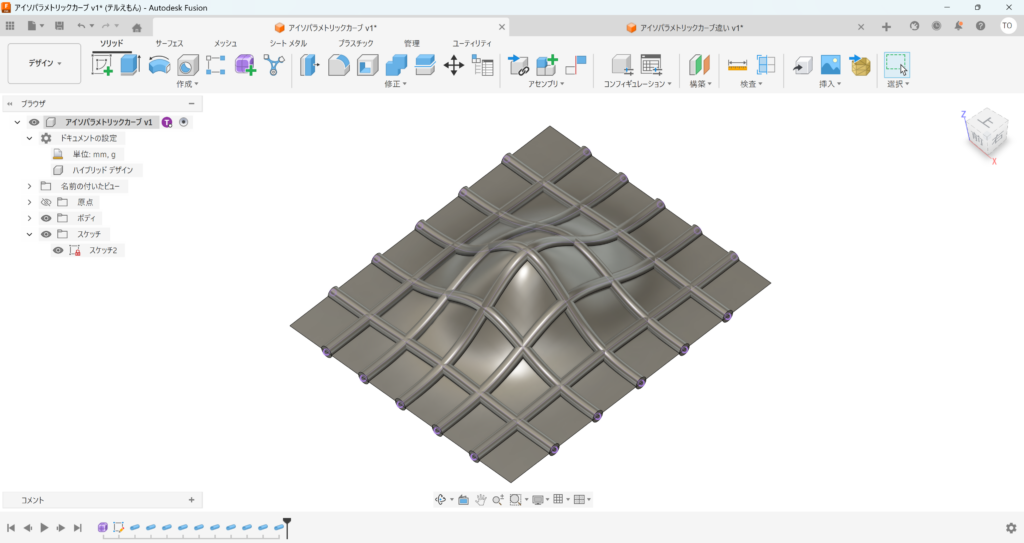Show the 原点 folder via eye icon
1024x543 pixels.
(x=45, y=202)
